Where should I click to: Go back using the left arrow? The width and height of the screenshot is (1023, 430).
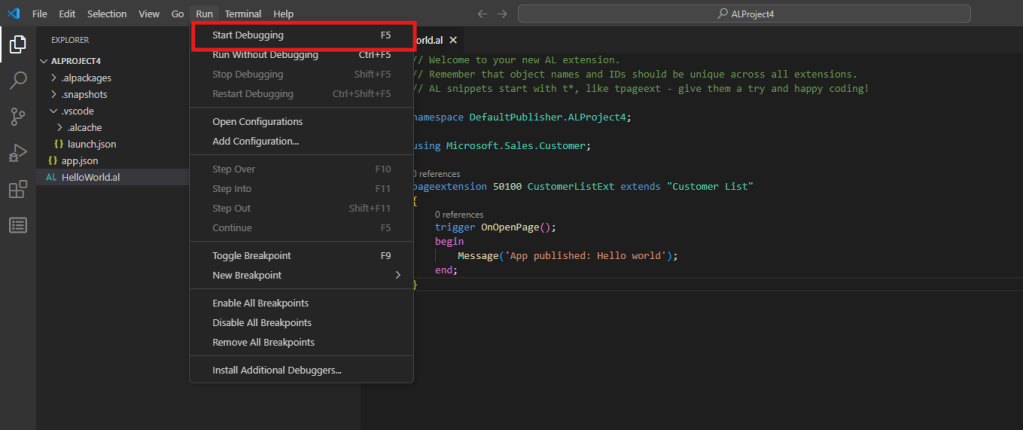482,14
